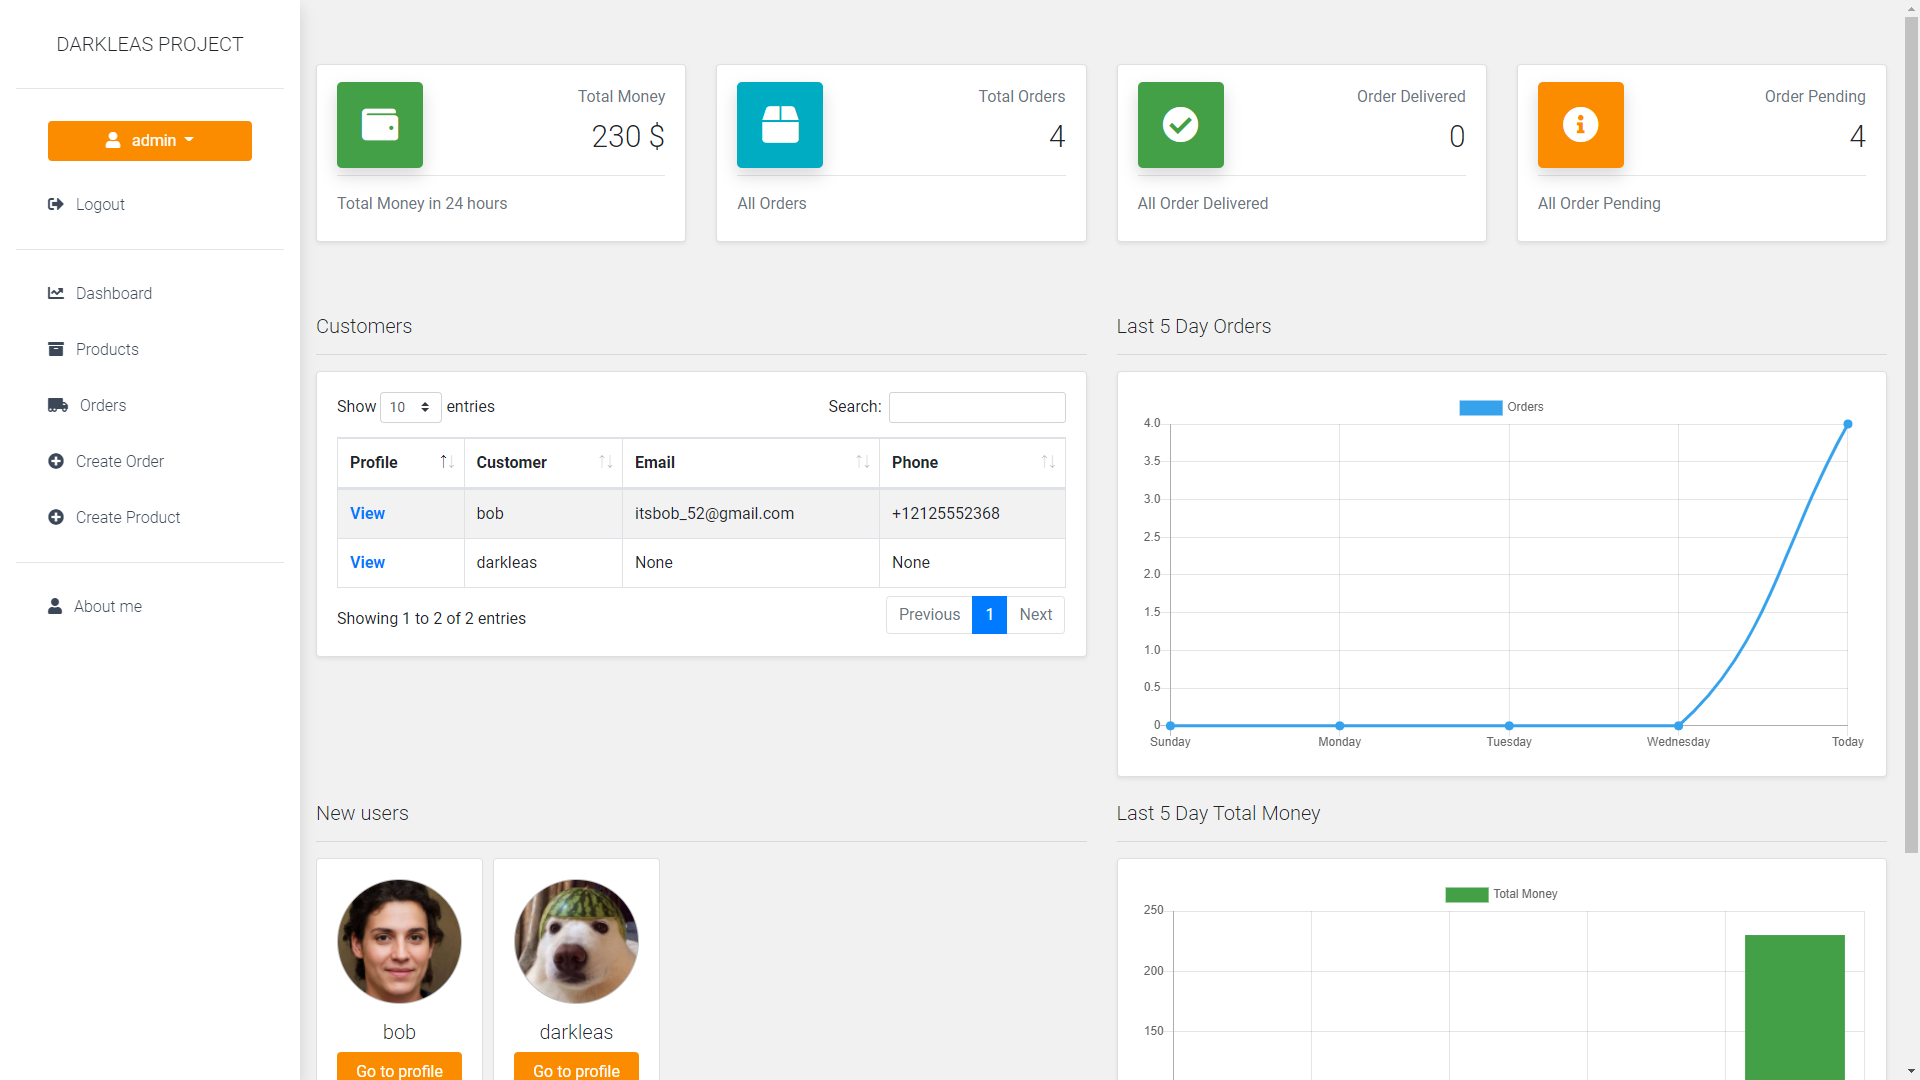Click the plus icon beside Create Order
Image resolution: width=1920 pixels, height=1080 pixels.
56,461
